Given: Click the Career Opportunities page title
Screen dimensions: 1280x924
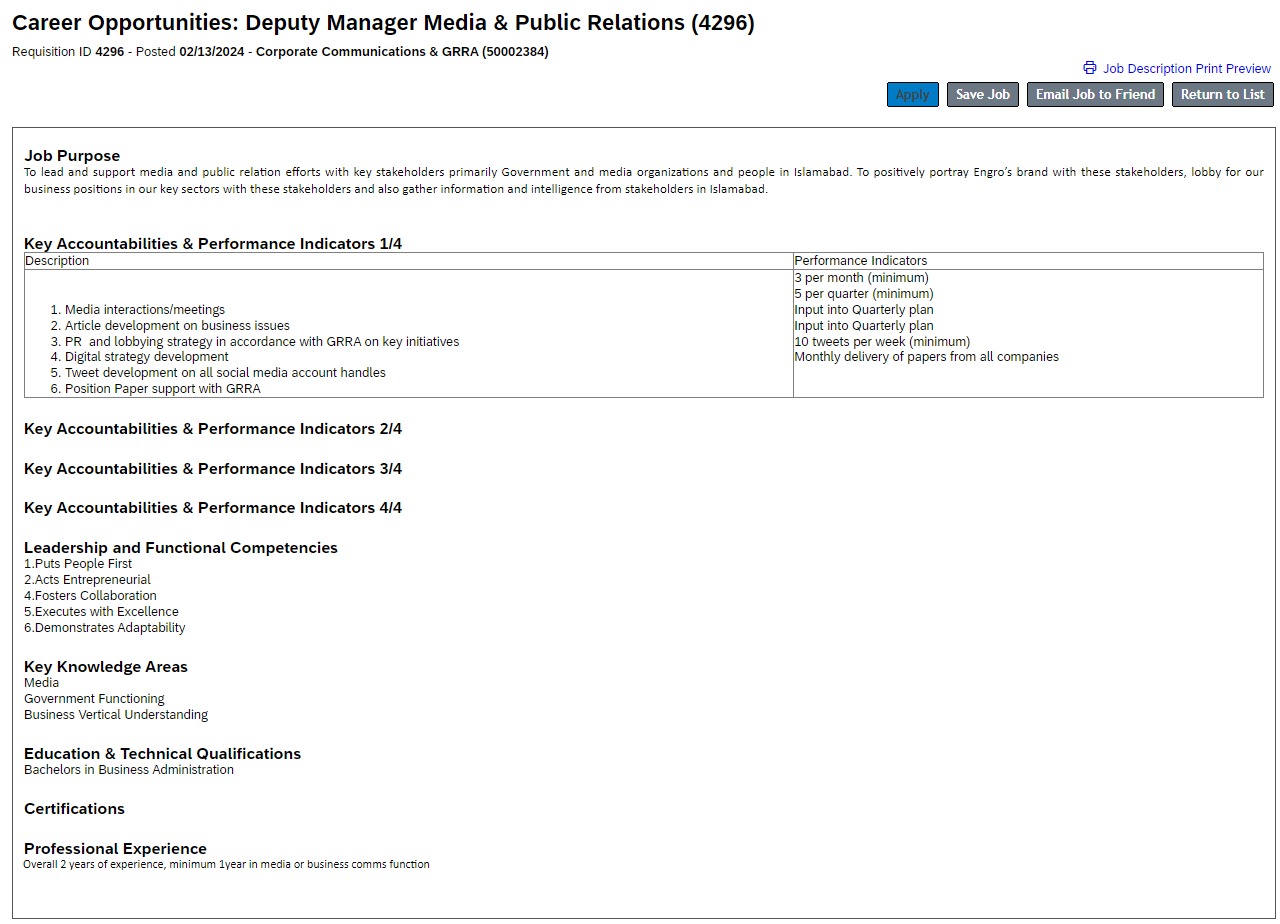Looking at the screenshot, I should (383, 23).
